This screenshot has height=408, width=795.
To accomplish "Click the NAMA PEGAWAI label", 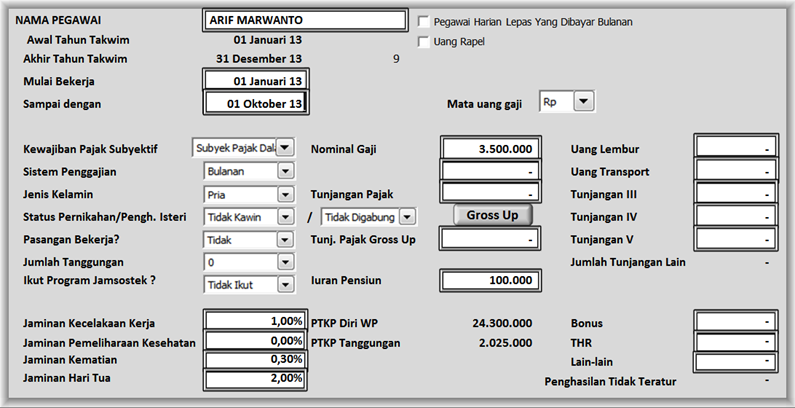I will (x=58, y=20).
